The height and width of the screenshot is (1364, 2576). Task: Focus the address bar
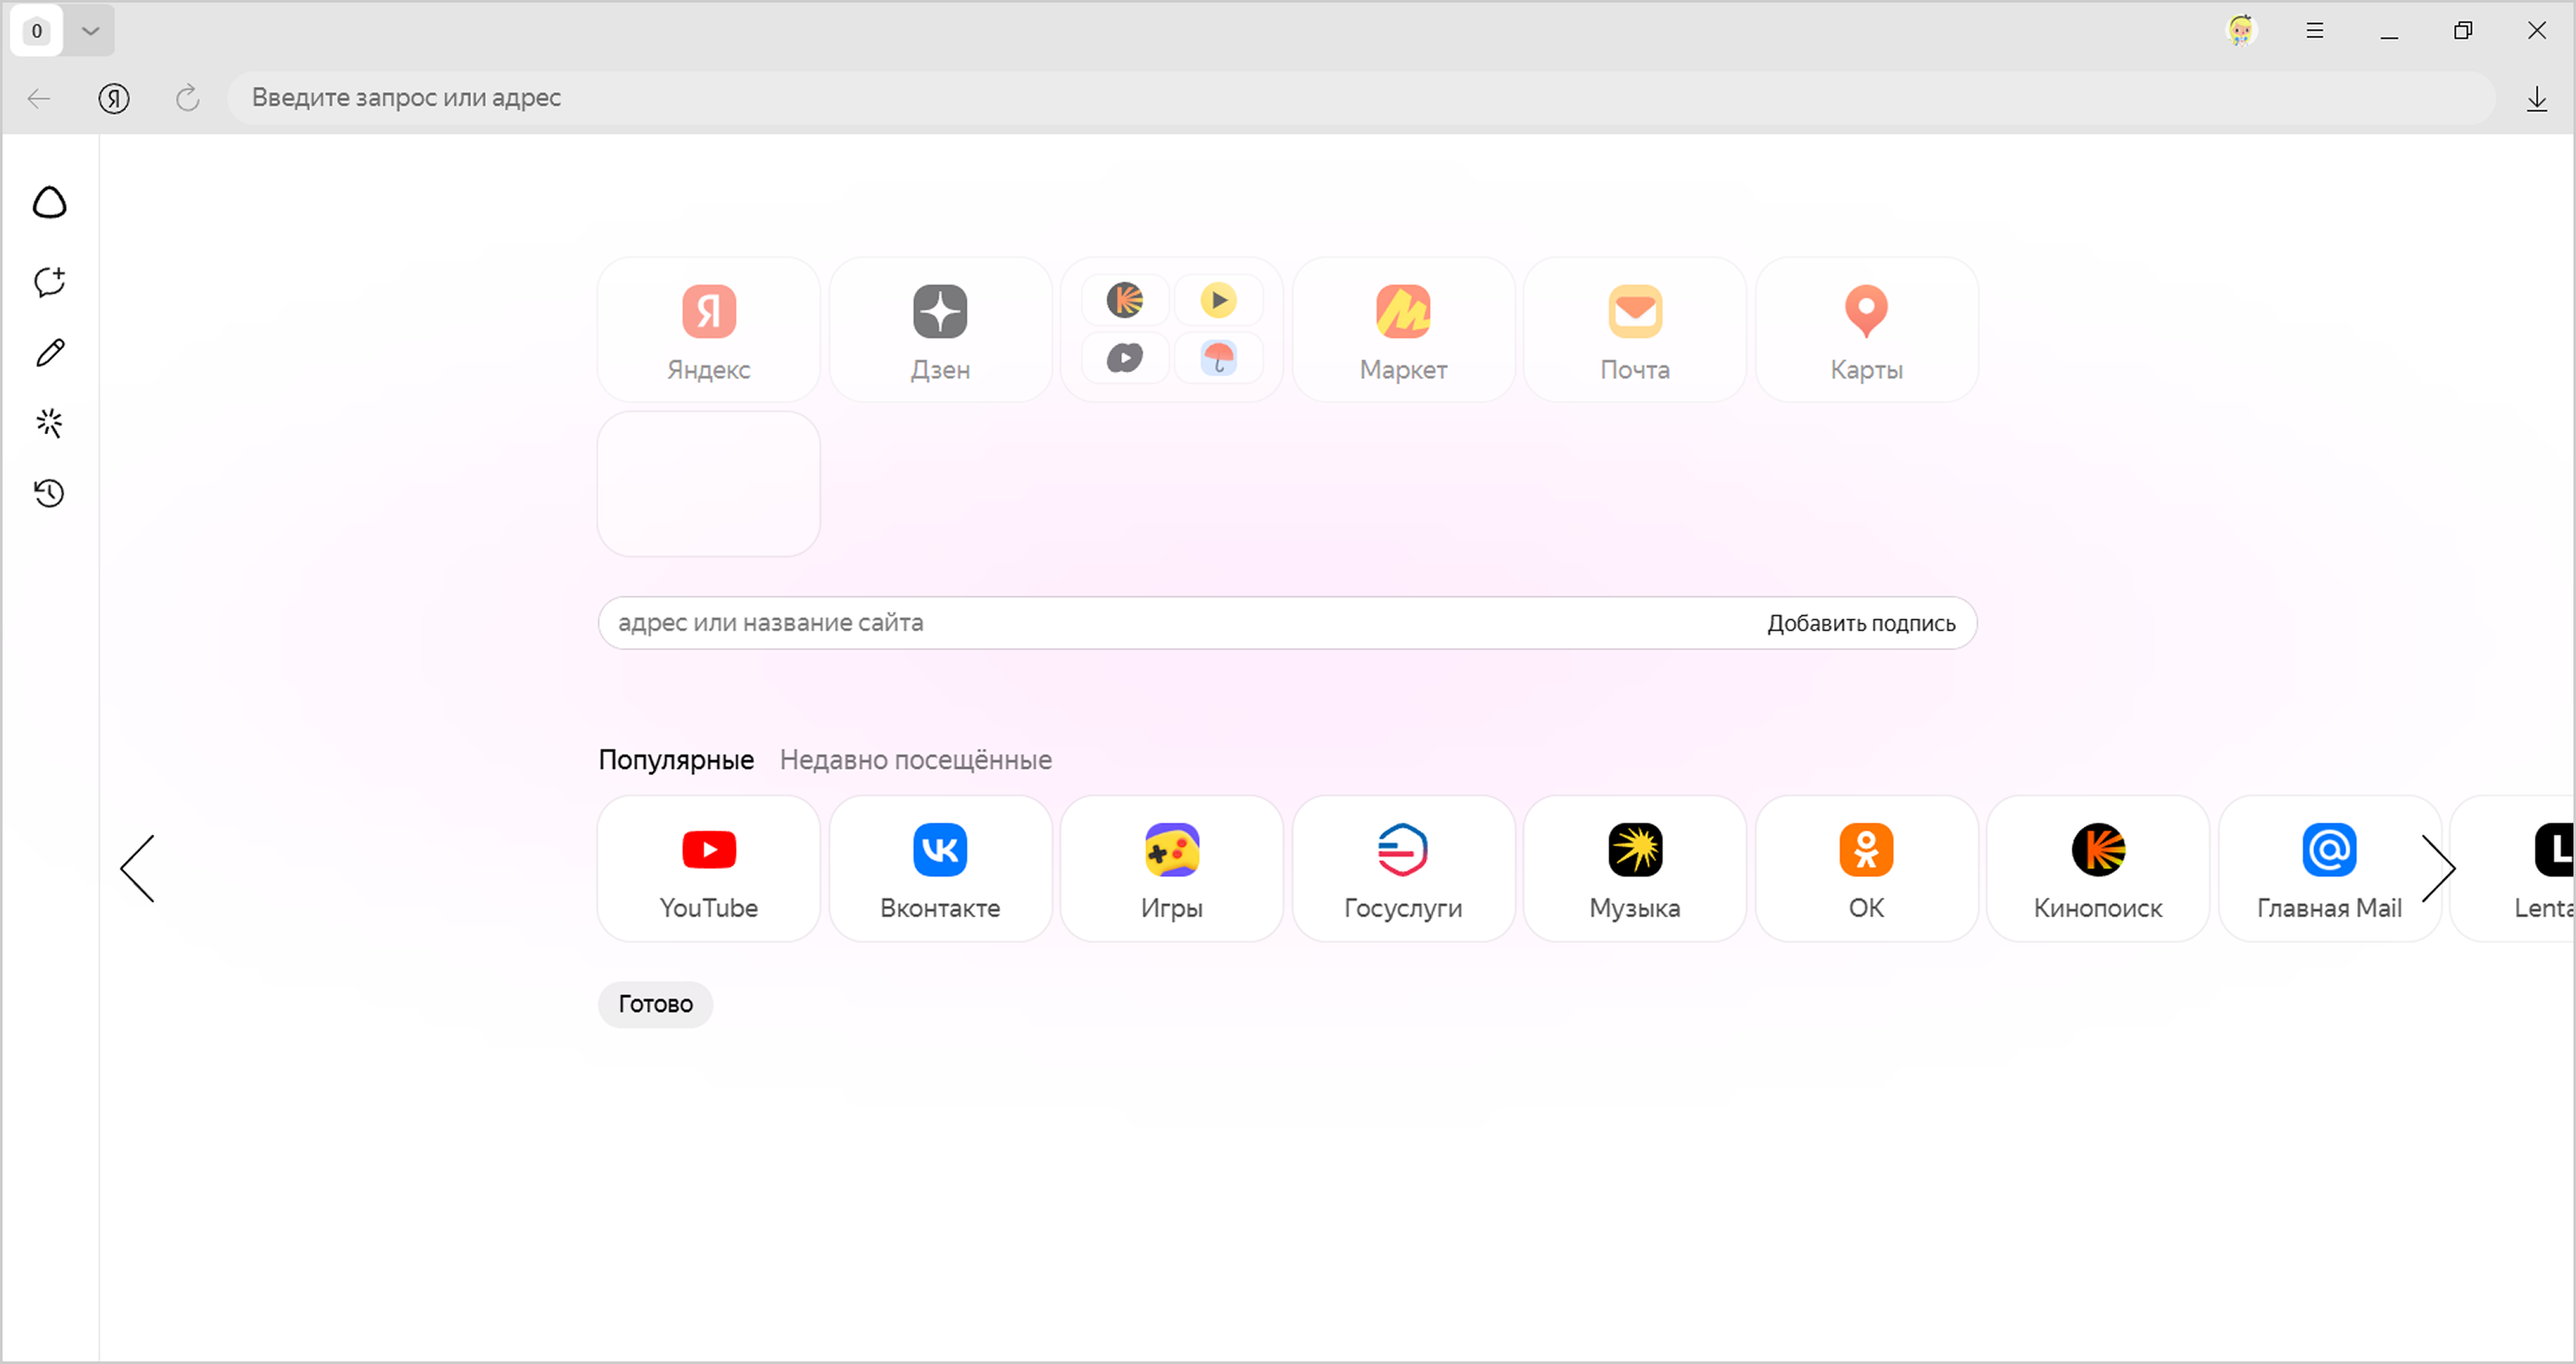(x=1361, y=98)
